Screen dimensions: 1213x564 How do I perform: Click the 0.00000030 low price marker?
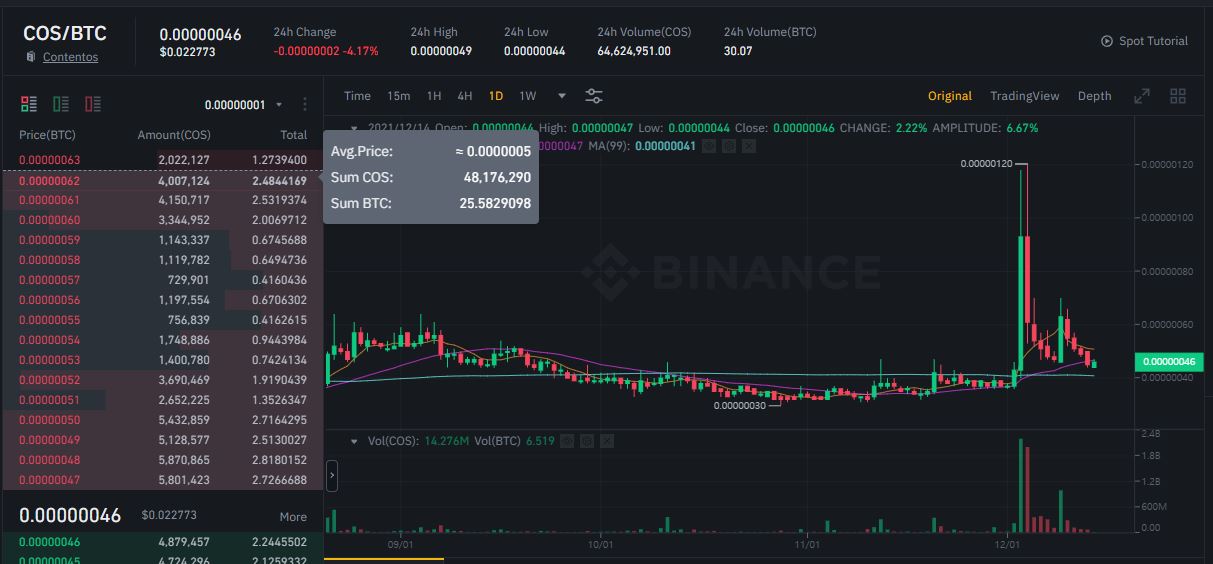coord(740,405)
